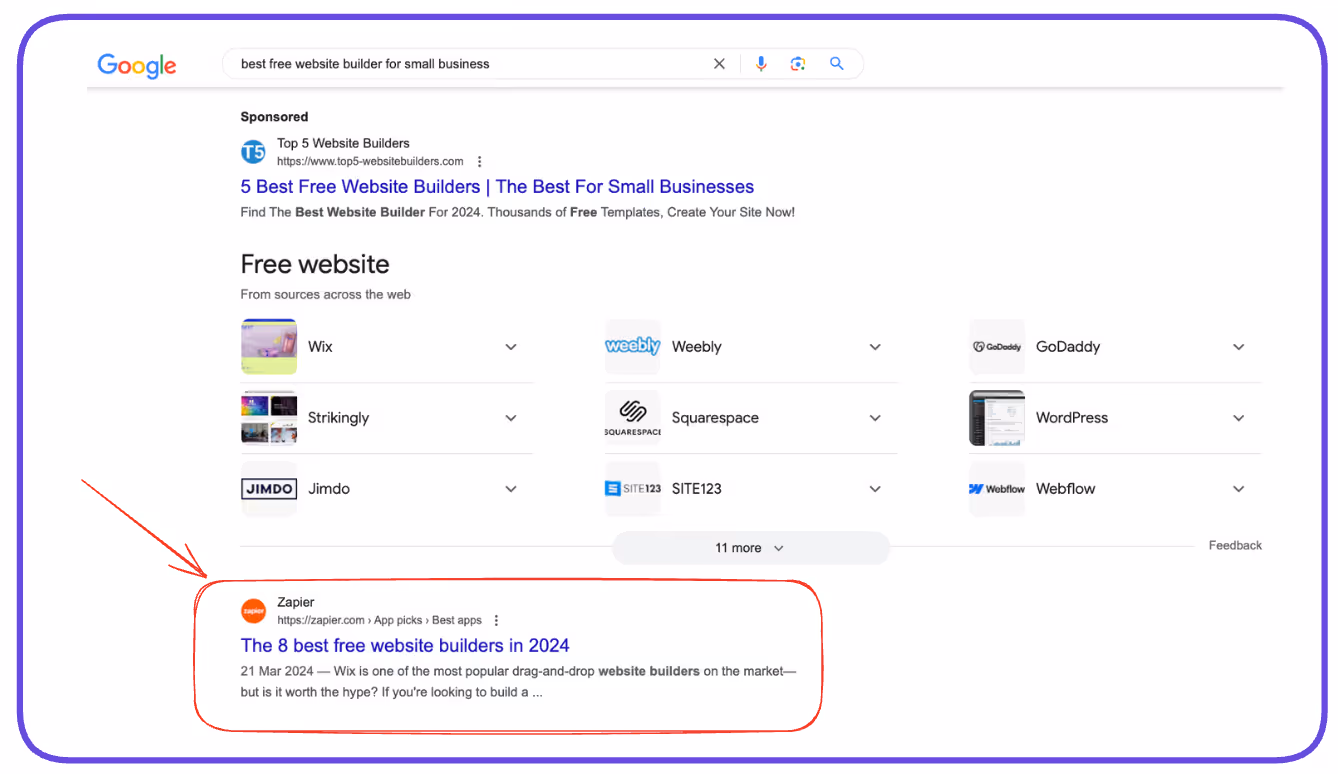
Task: Click the Google logo
Action: click(x=137, y=65)
